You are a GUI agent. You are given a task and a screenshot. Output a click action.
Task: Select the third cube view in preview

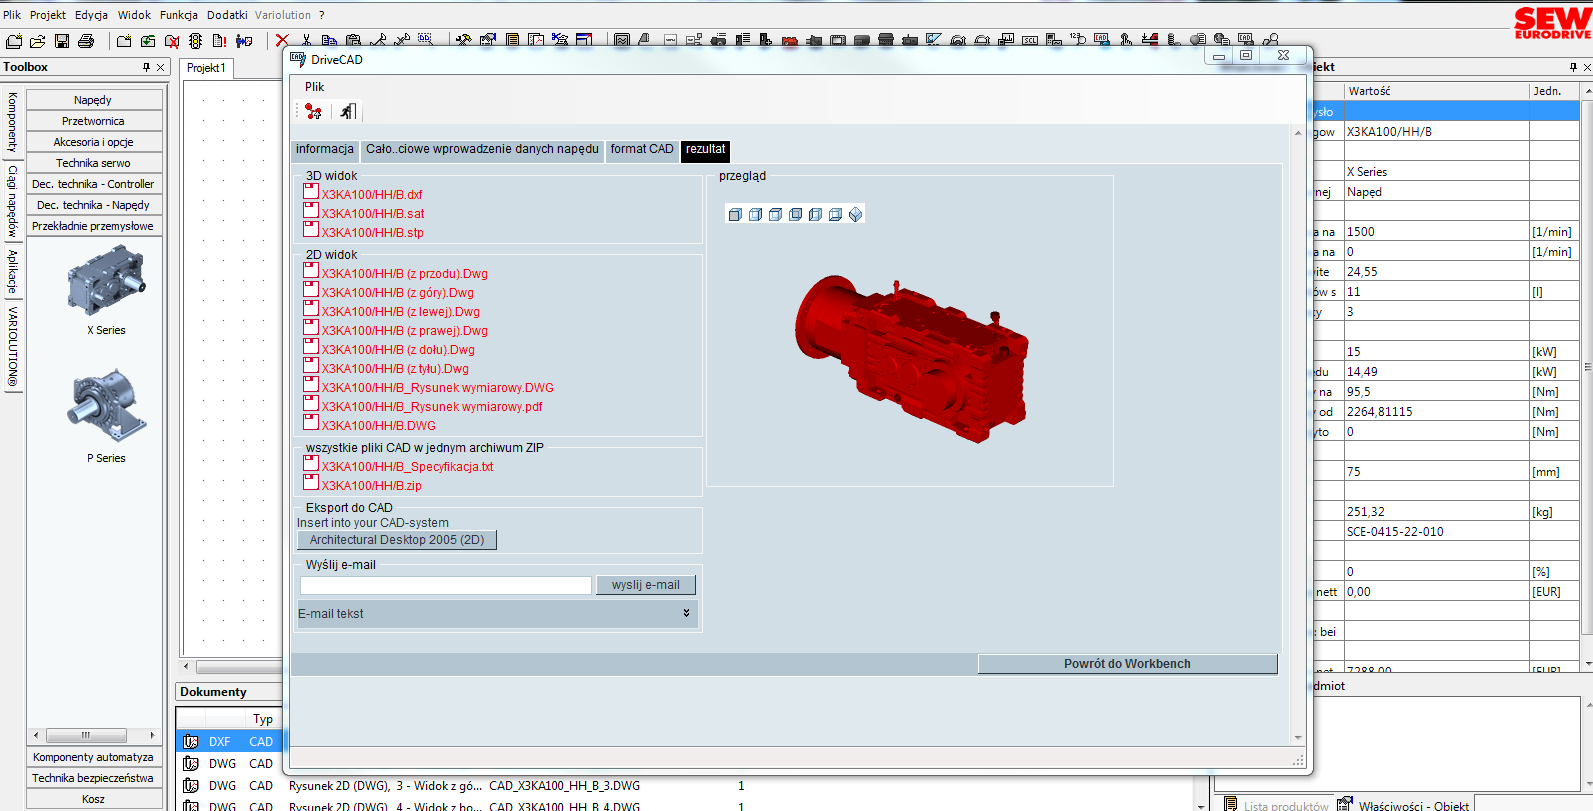tap(775, 214)
